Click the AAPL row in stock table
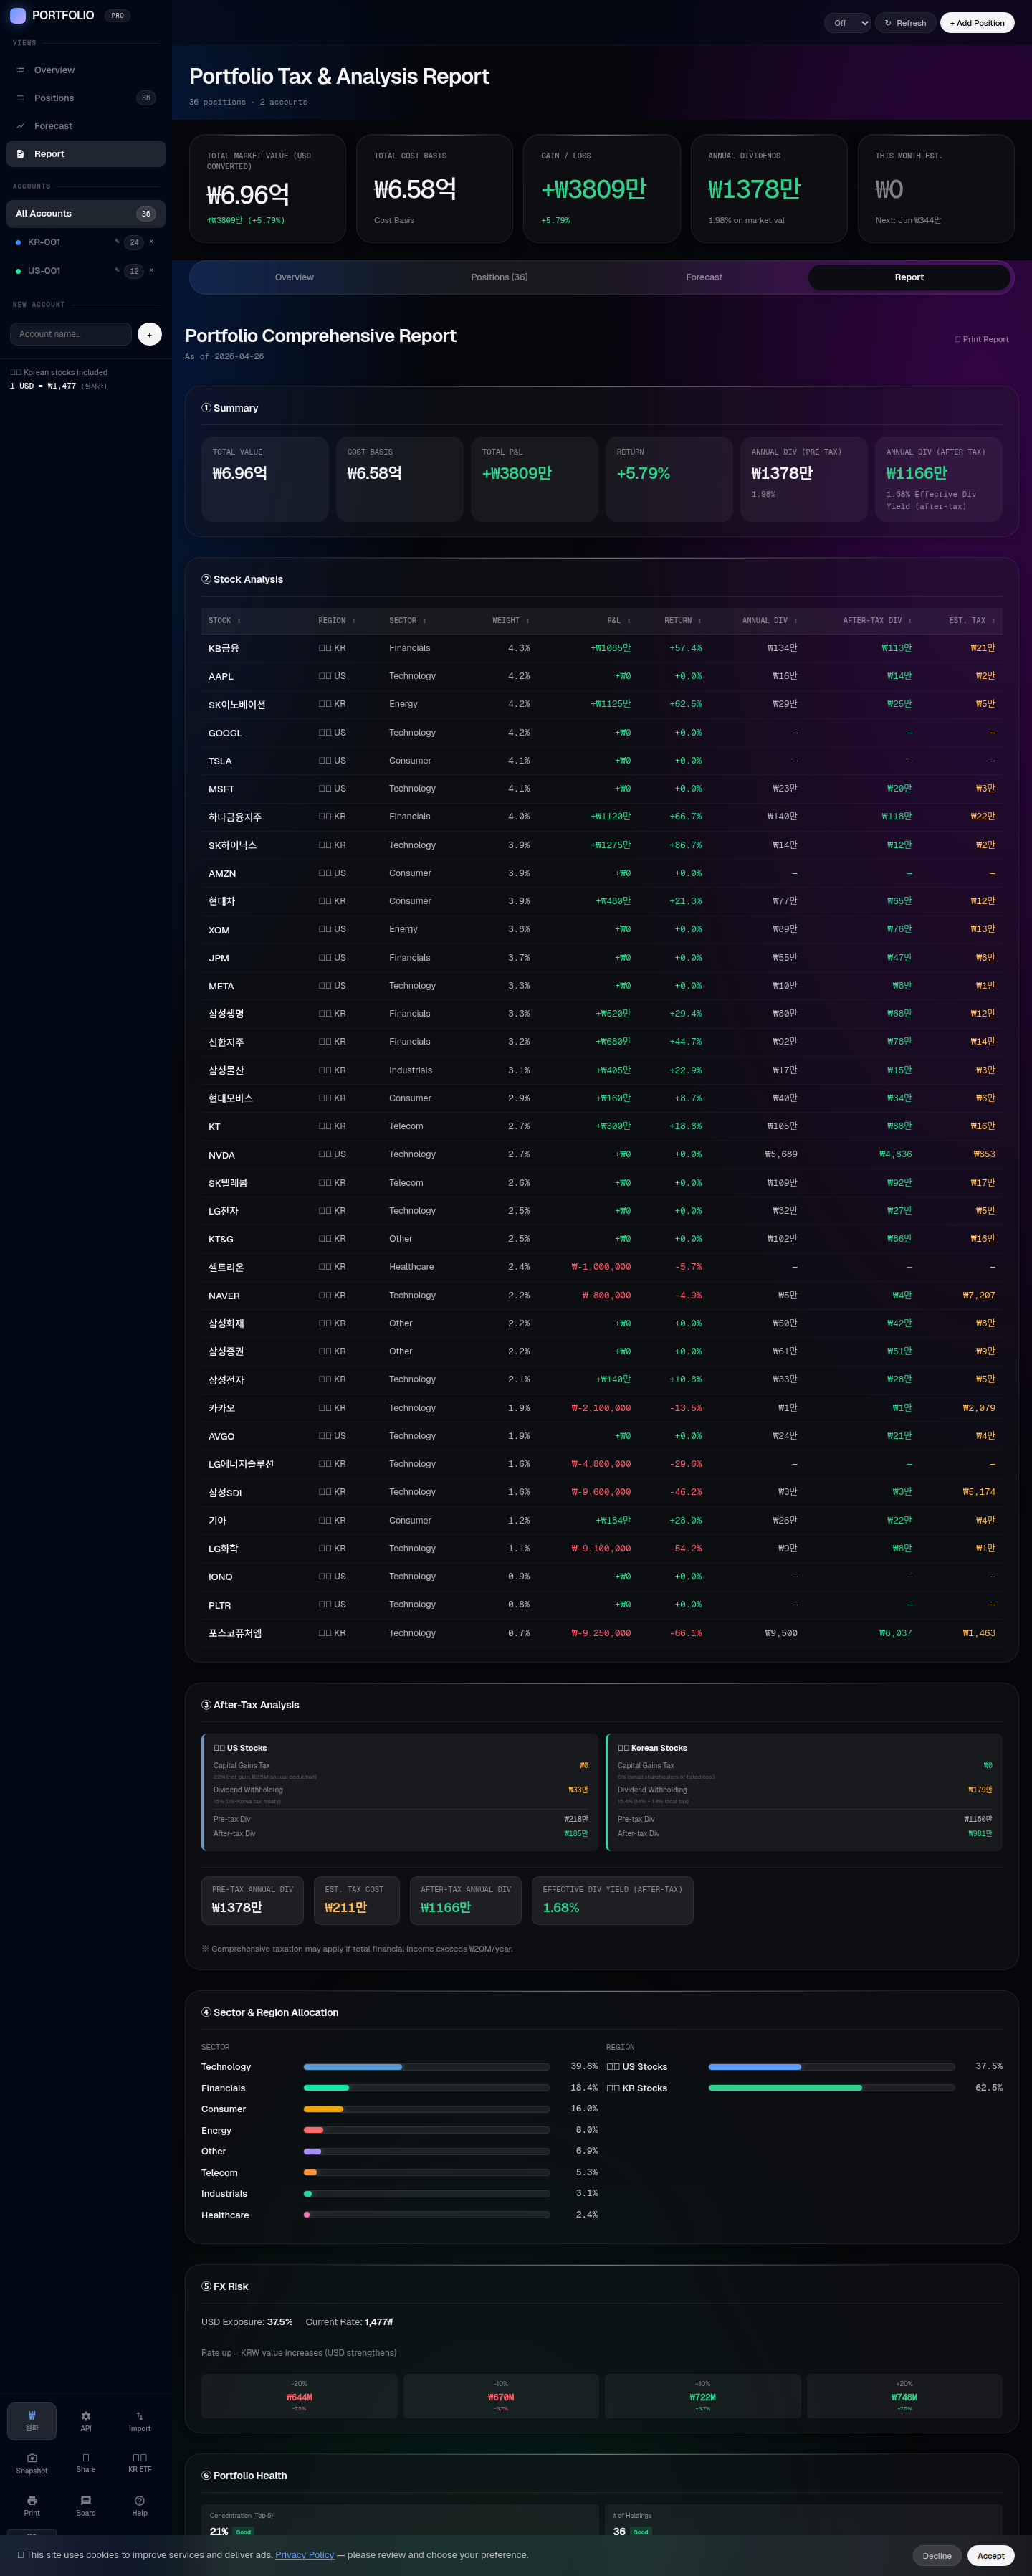 (602, 676)
